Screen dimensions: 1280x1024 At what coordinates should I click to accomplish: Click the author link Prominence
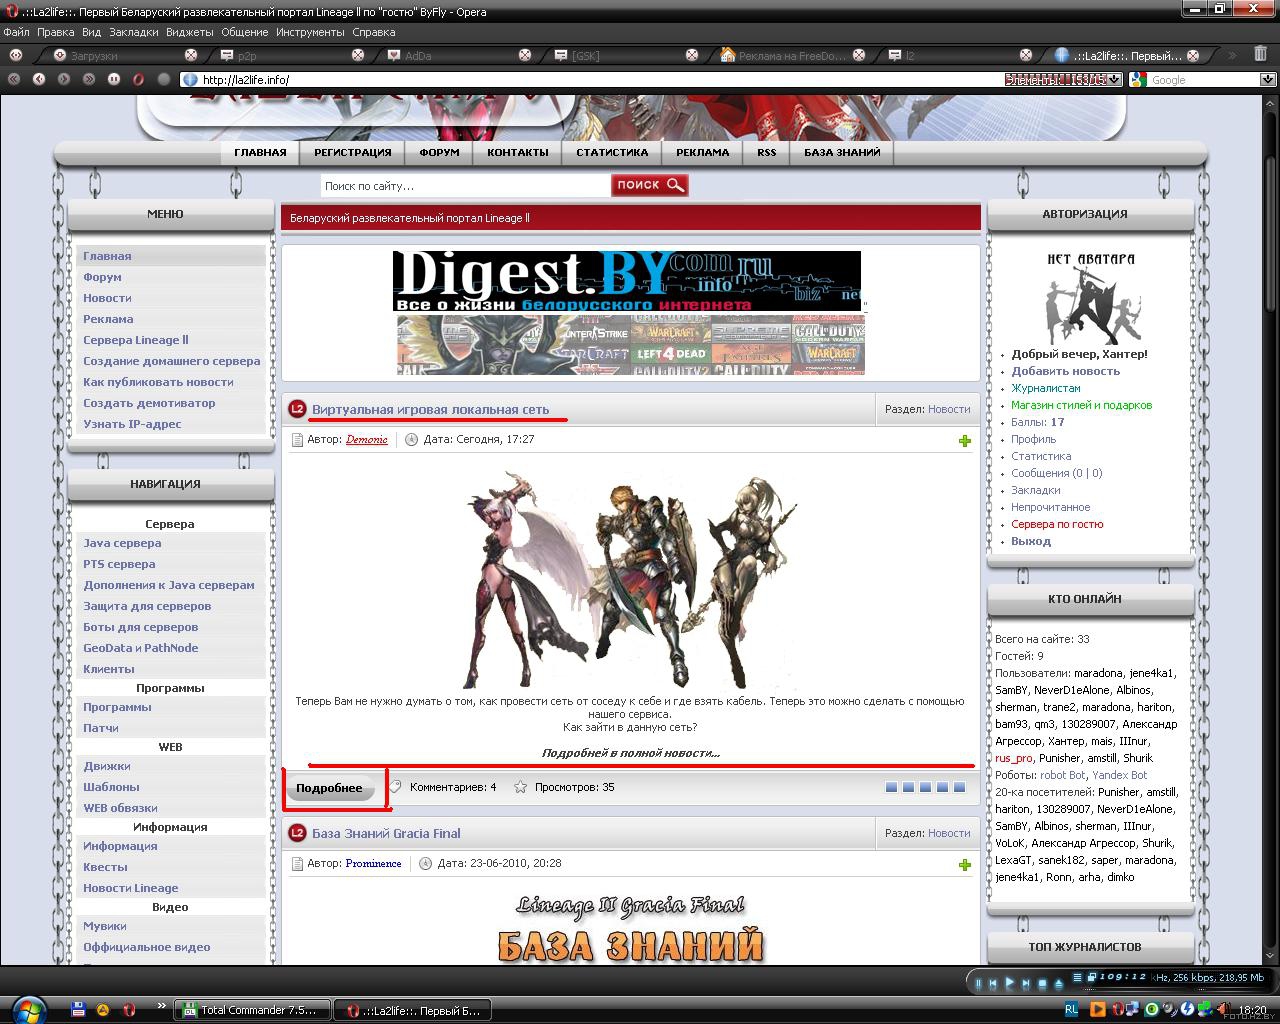[x=373, y=863]
